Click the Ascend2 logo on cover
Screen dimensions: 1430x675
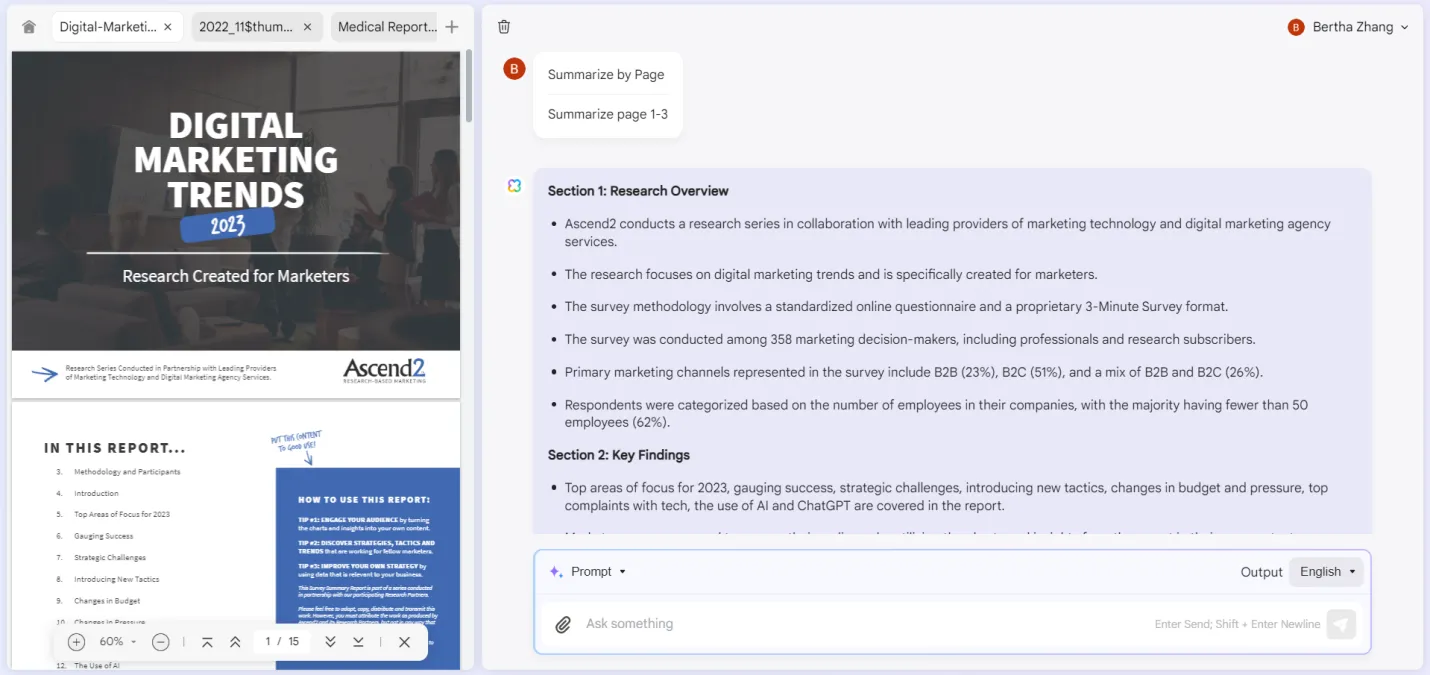pyautogui.click(x=384, y=370)
